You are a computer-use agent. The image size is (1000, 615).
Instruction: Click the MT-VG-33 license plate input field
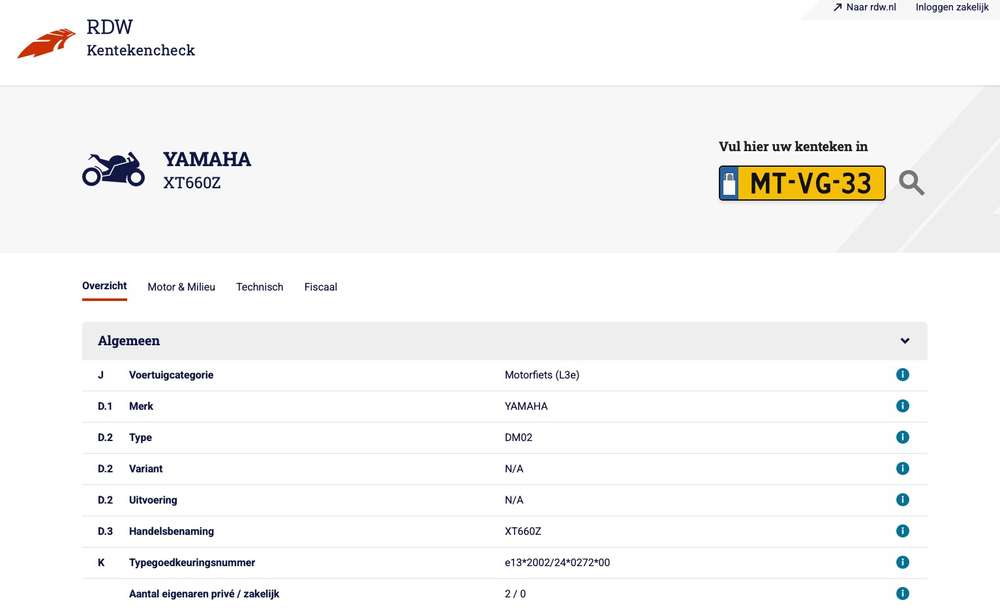pos(802,183)
